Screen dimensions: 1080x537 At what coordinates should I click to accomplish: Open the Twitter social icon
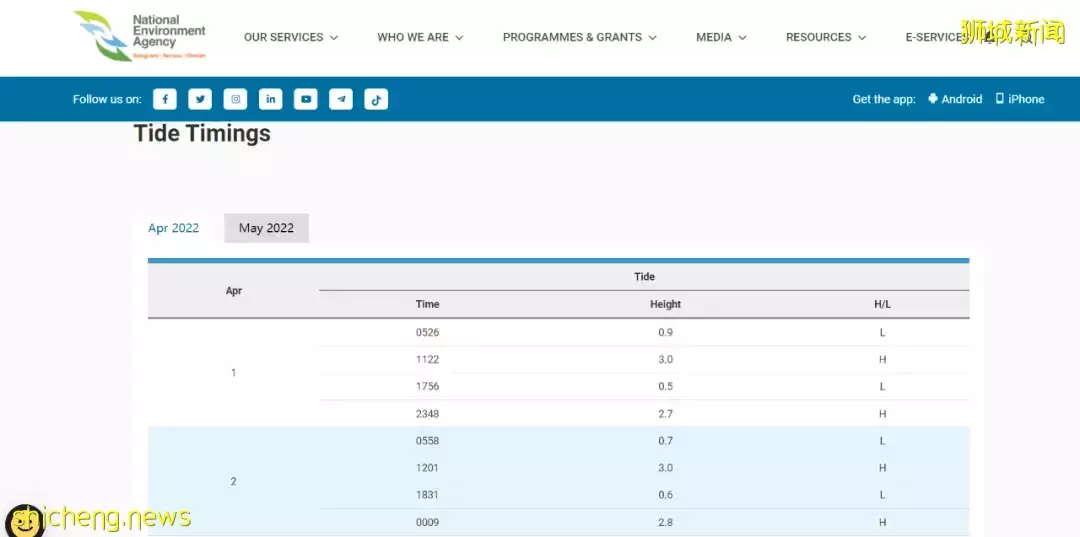pyautogui.click(x=200, y=99)
